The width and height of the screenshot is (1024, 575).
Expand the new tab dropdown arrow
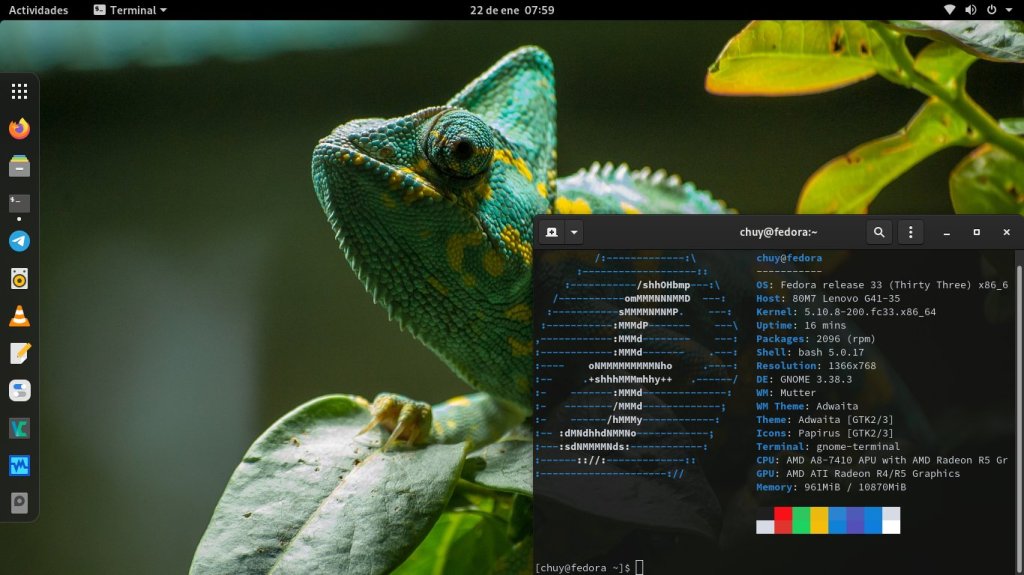point(574,232)
